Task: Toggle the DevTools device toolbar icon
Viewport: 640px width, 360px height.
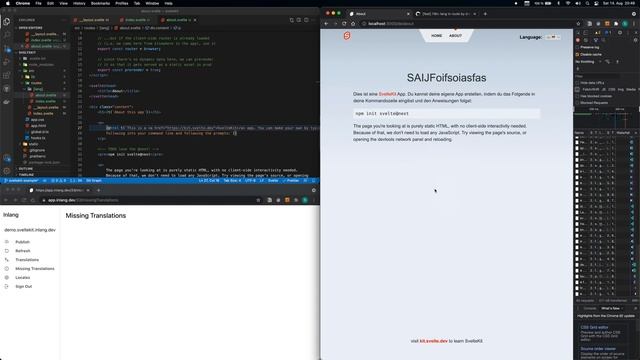Action: click(585, 33)
